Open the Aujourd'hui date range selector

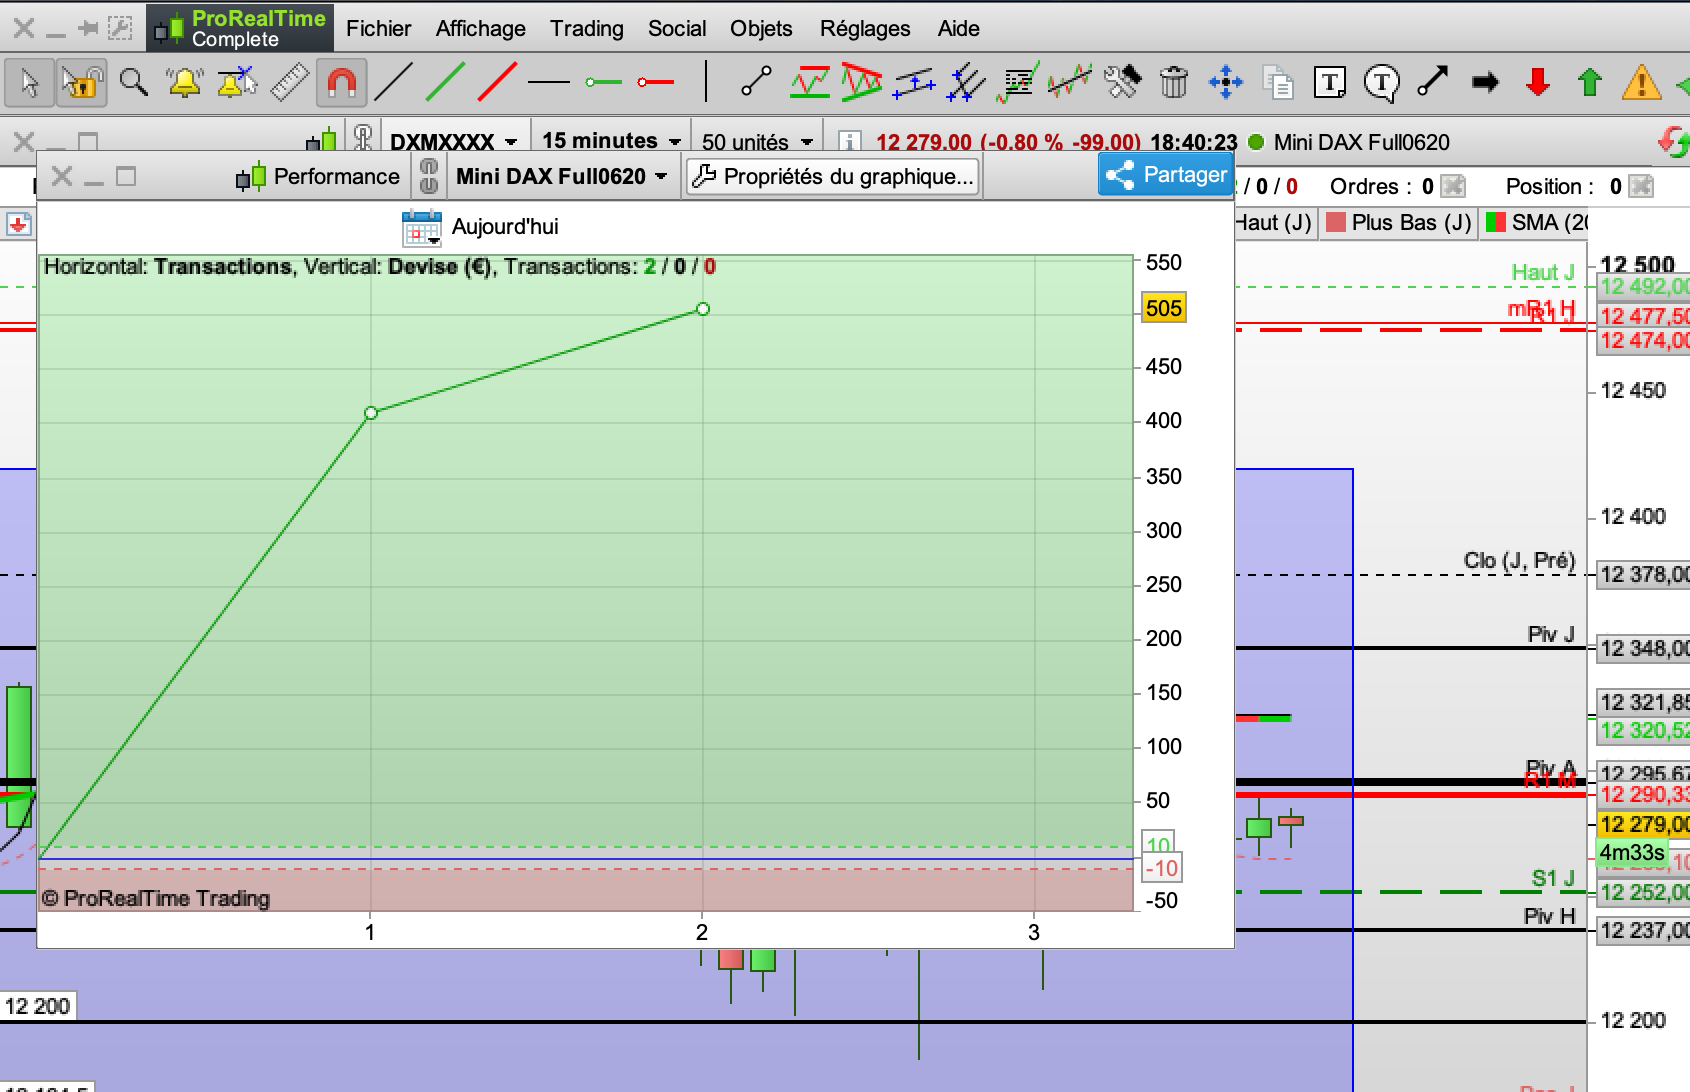(x=481, y=227)
